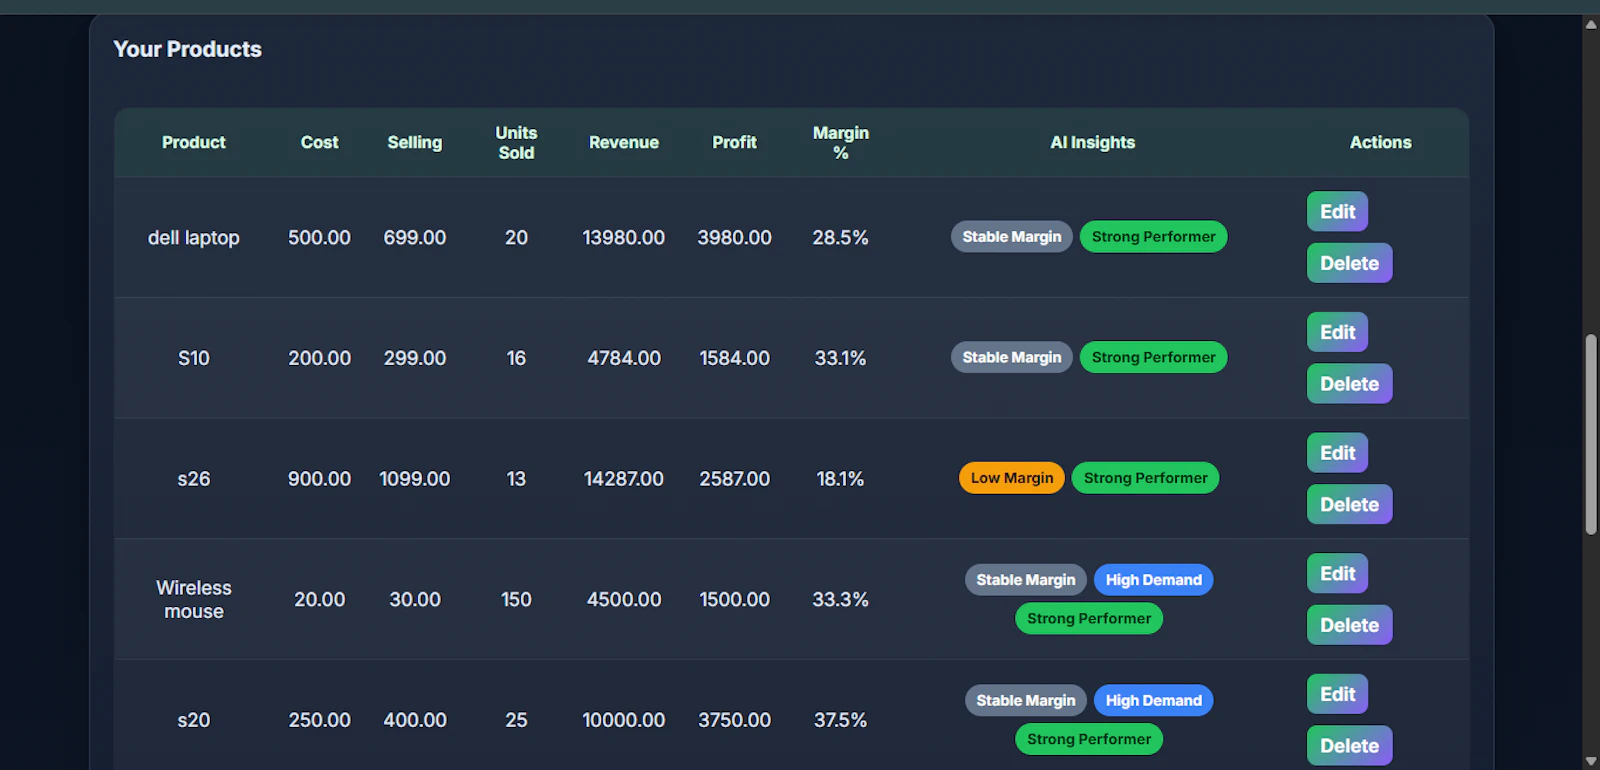Click the 4784.00 revenue value
1600x770 pixels.
coord(624,358)
